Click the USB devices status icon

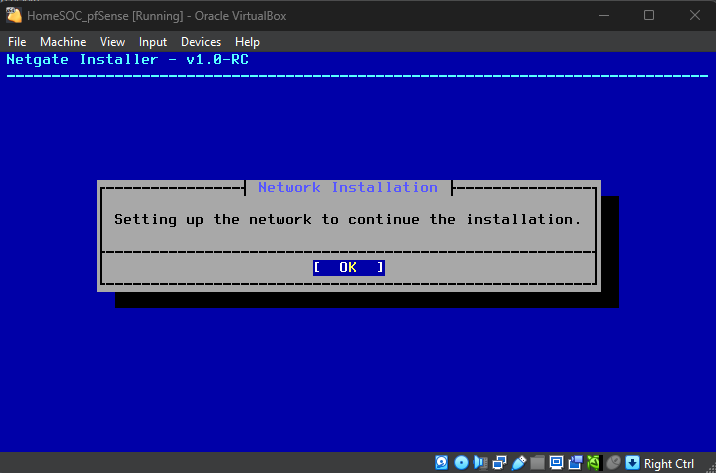(x=518, y=463)
